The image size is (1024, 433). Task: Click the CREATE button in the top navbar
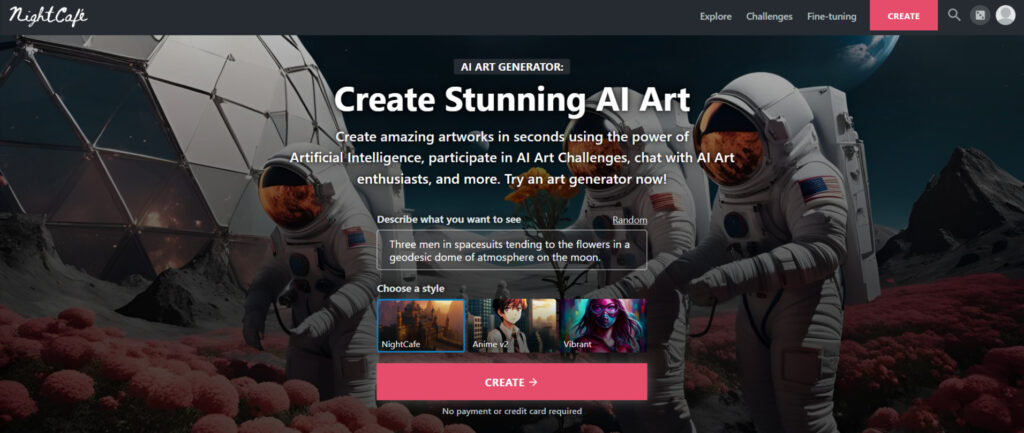click(904, 16)
